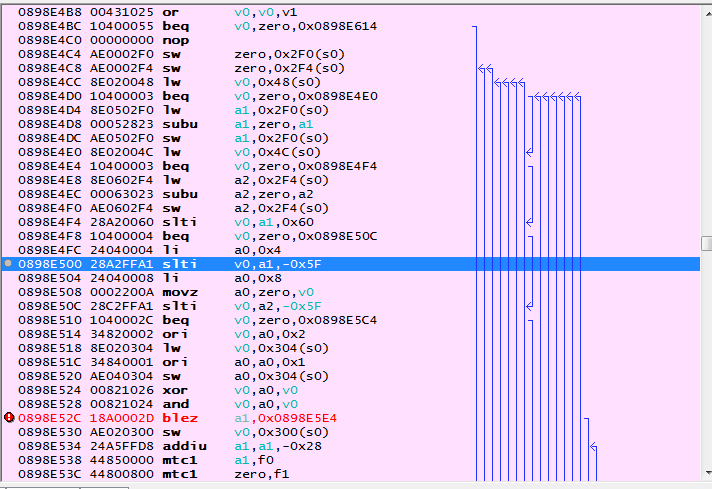This screenshot has height=489, width=712.
Task: Select the nop instruction at 0898E4C0
Action: tap(174, 41)
